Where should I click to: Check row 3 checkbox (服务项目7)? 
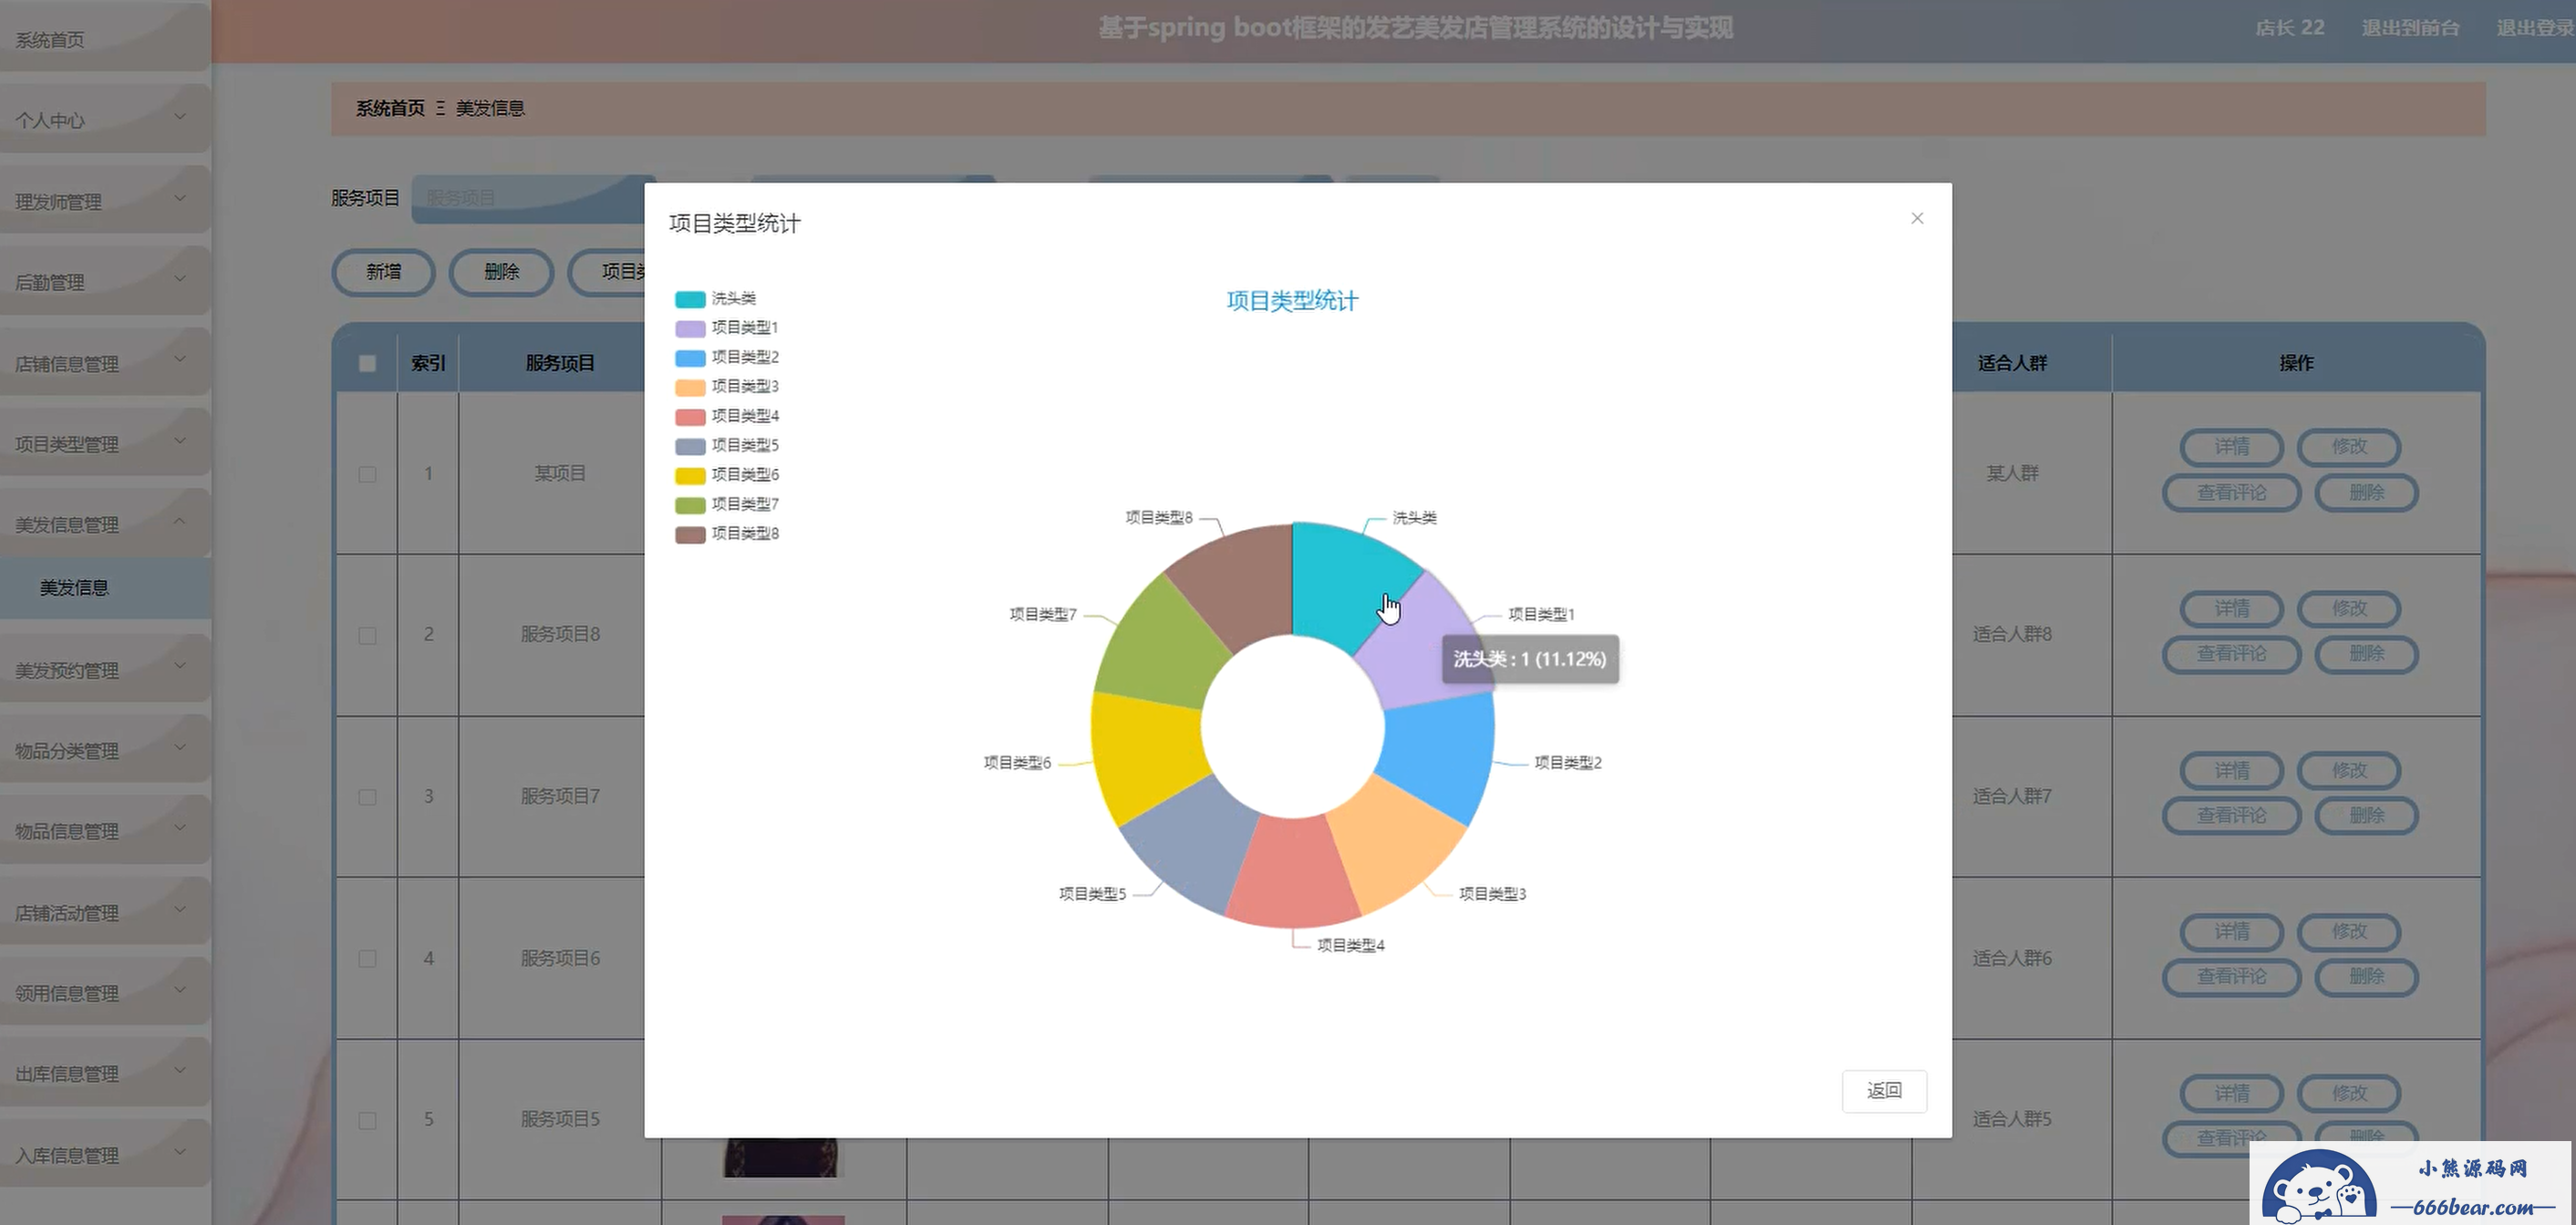tap(367, 797)
